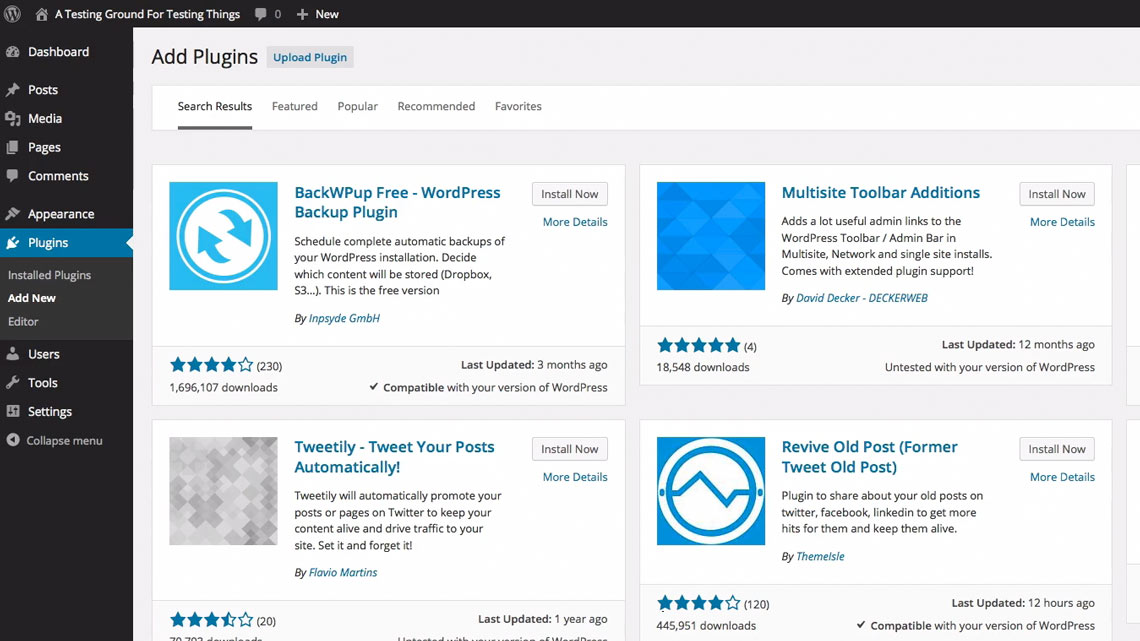
Task: View More Details for Revive Old Post
Action: coord(1062,477)
